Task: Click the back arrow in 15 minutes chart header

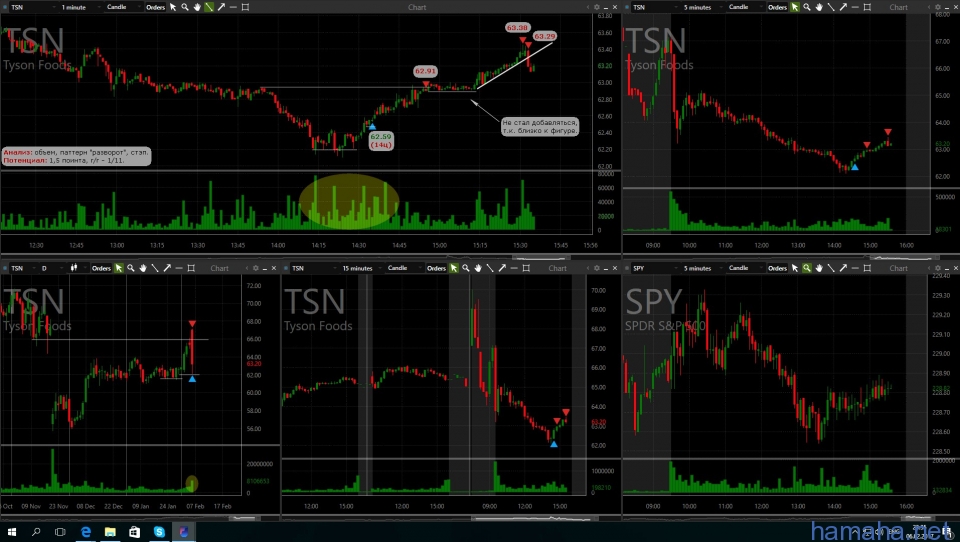Action: click(588, 268)
